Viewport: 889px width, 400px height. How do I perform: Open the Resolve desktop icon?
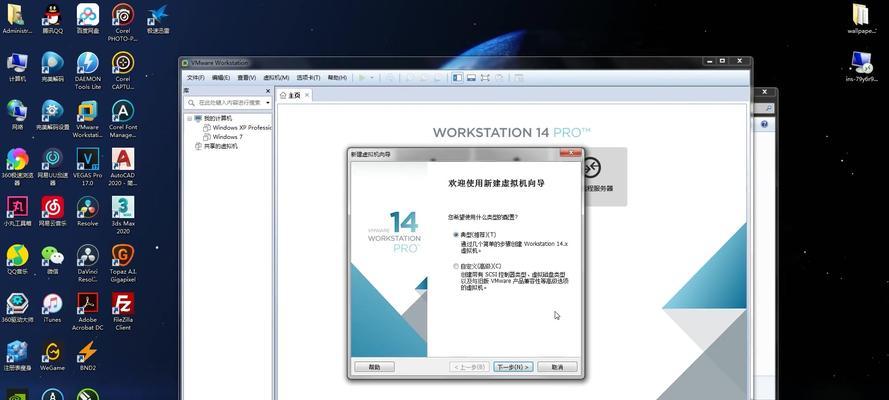(87, 211)
